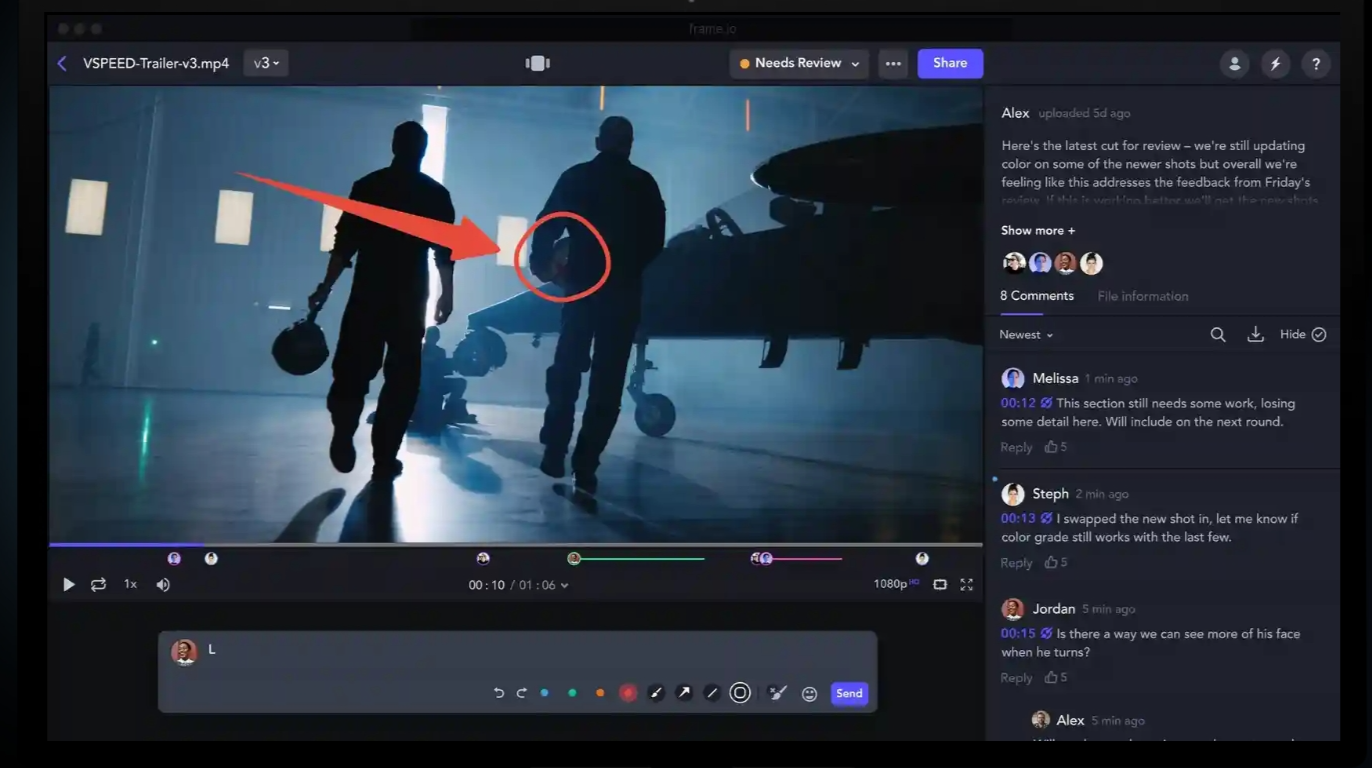Open the help question mark icon
This screenshot has height=768, width=1372.
coord(1316,63)
